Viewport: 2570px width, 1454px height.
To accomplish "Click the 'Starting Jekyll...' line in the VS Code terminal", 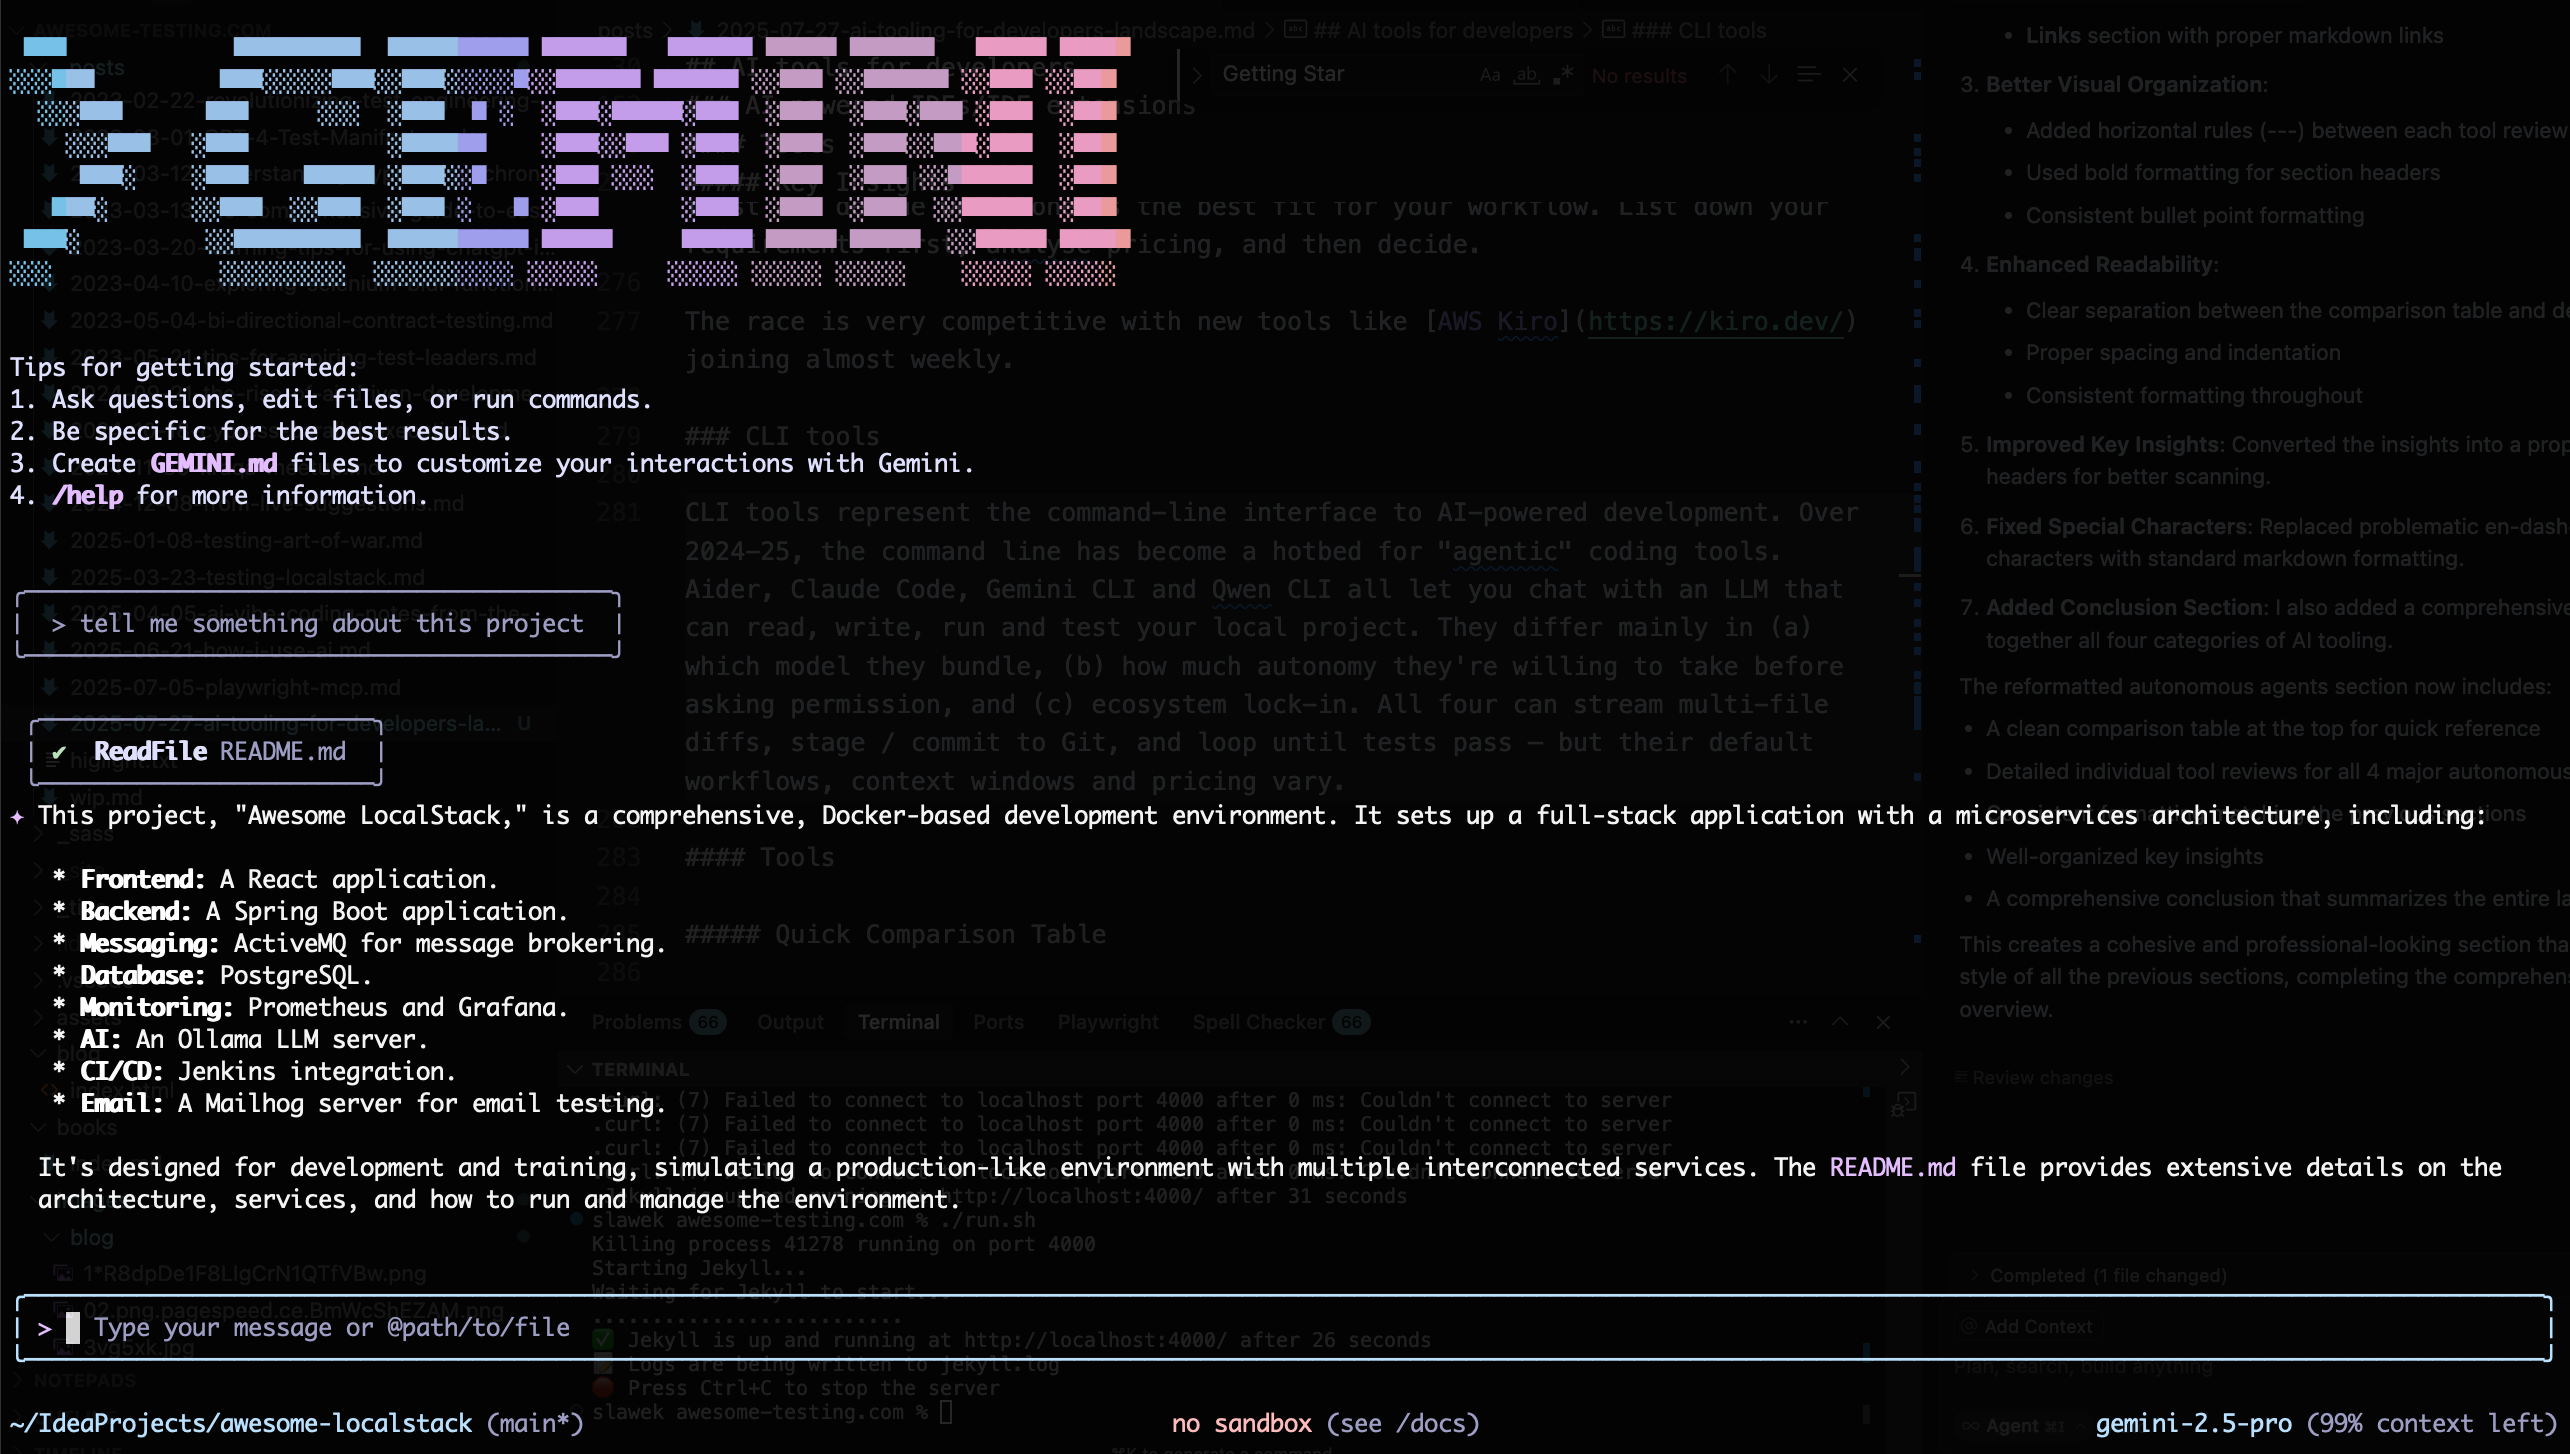I will (698, 1269).
